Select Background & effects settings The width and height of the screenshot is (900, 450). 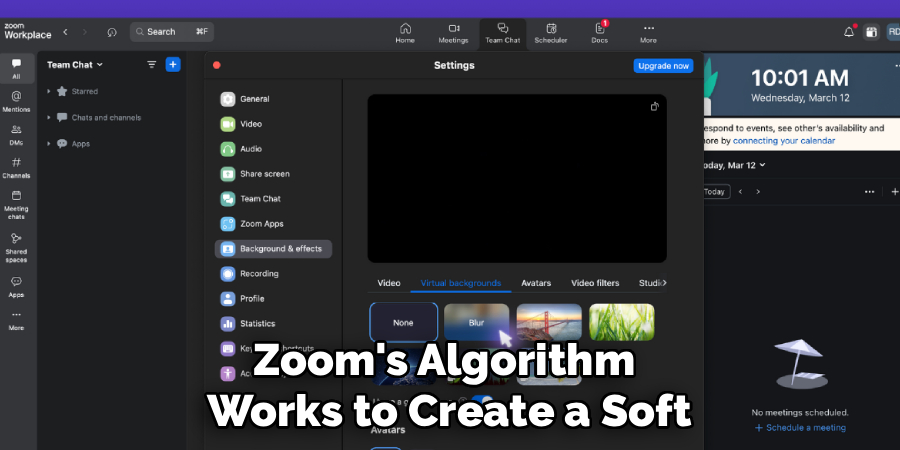[x=273, y=249]
